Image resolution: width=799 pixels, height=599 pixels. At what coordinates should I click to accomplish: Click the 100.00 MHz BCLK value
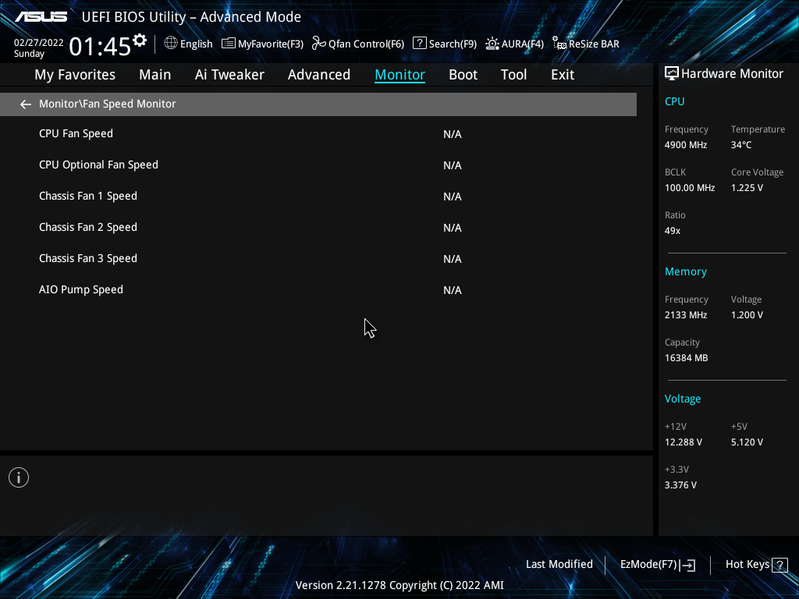pyautogui.click(x=689, y=188)
